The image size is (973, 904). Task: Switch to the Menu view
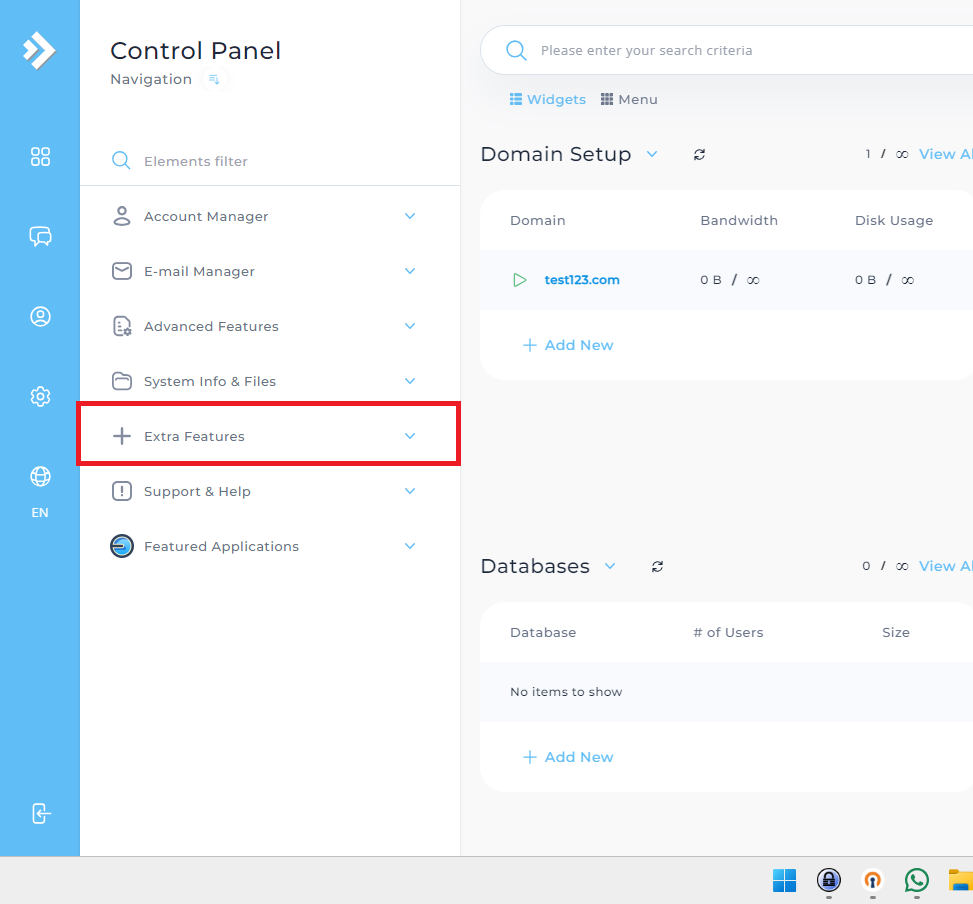[x=629, y=99]
